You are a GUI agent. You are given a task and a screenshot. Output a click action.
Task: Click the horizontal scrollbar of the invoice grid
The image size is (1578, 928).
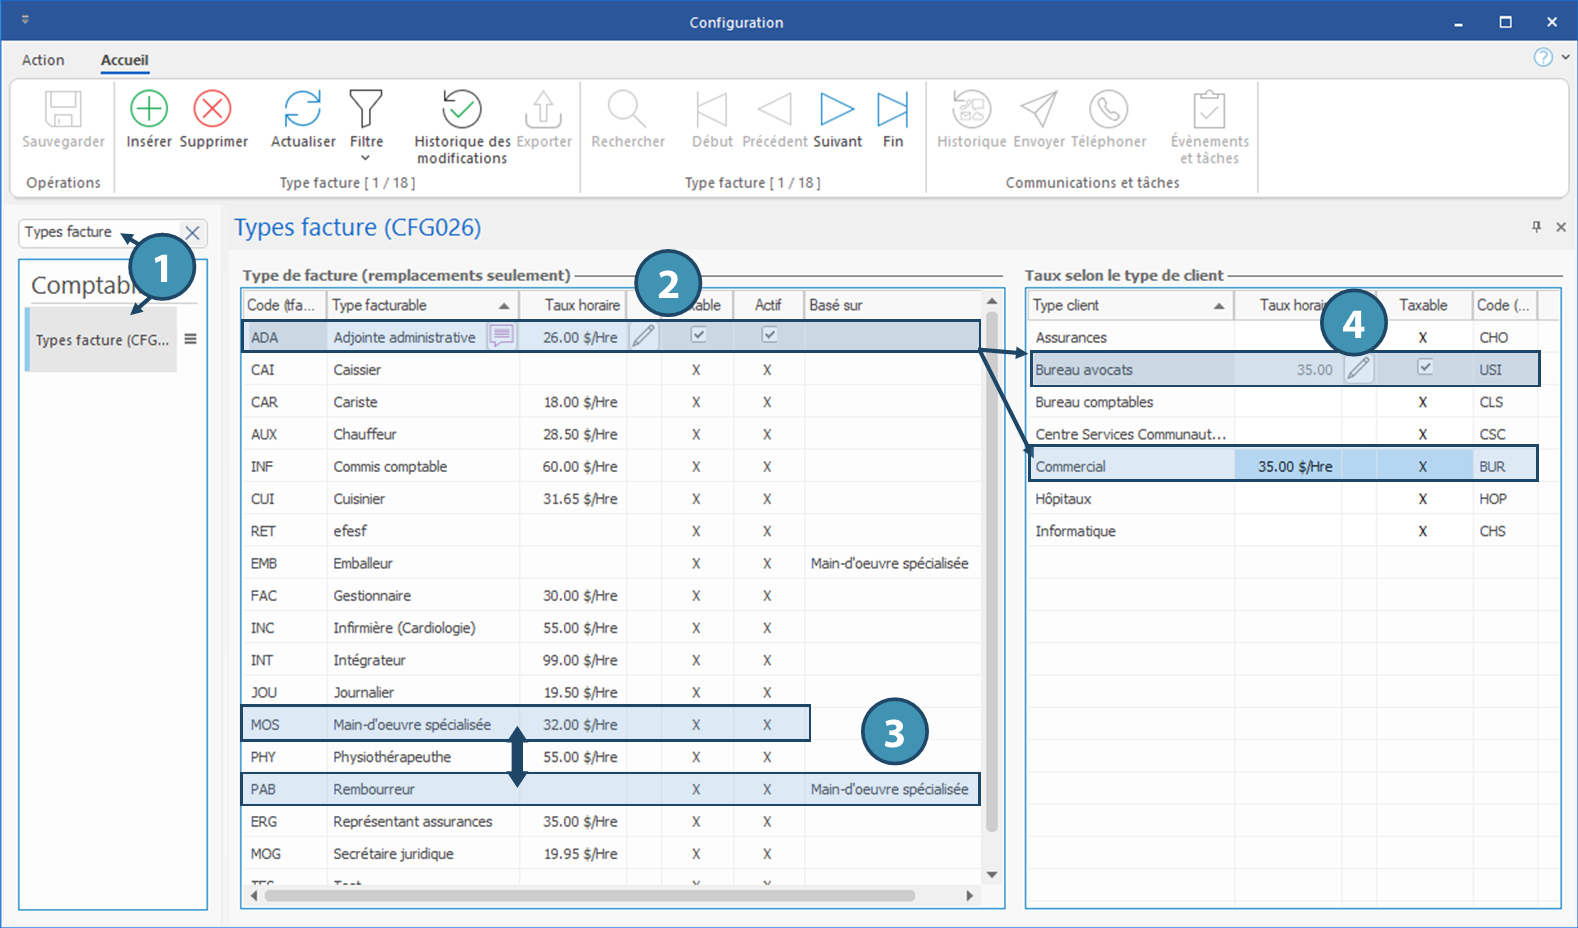coord(590,896)
